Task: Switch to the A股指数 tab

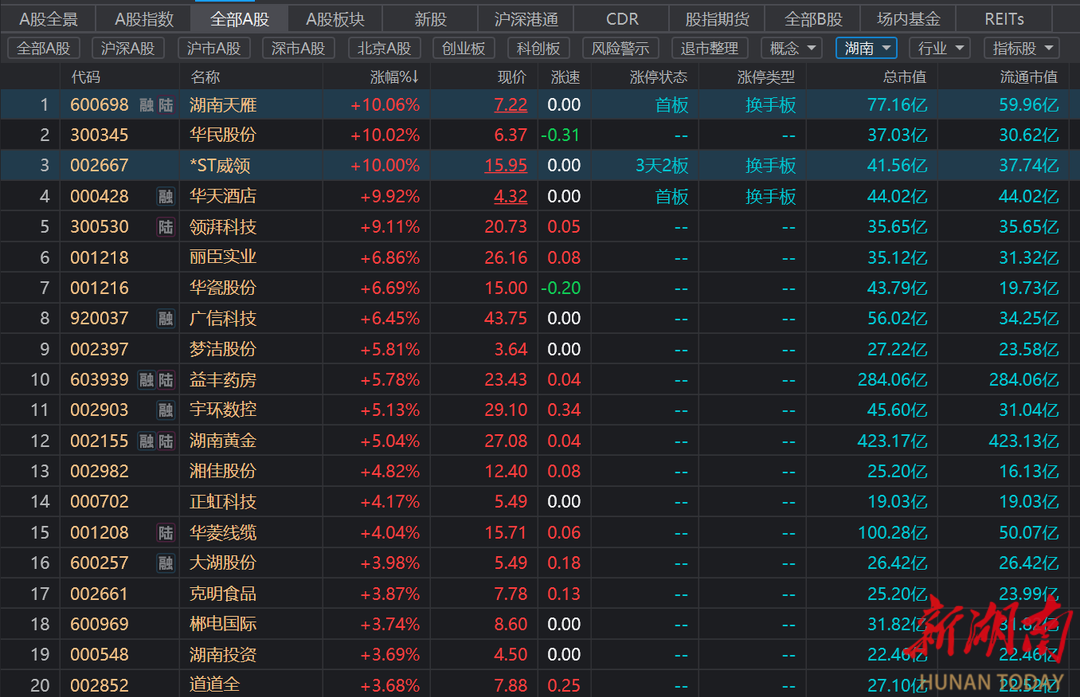Action: coord(144,19)
